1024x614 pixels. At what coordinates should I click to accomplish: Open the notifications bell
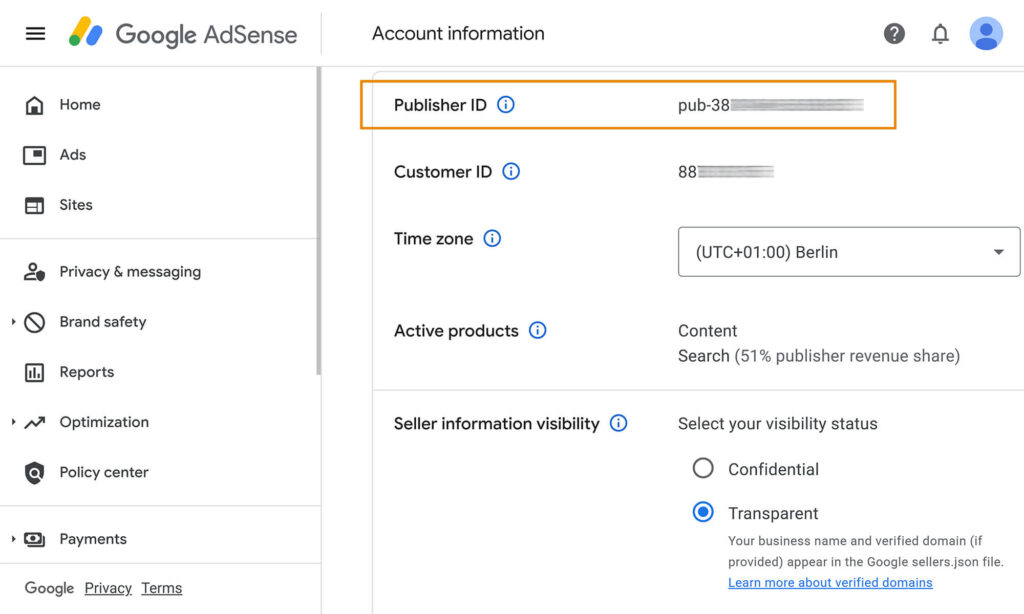coord(940,33)
